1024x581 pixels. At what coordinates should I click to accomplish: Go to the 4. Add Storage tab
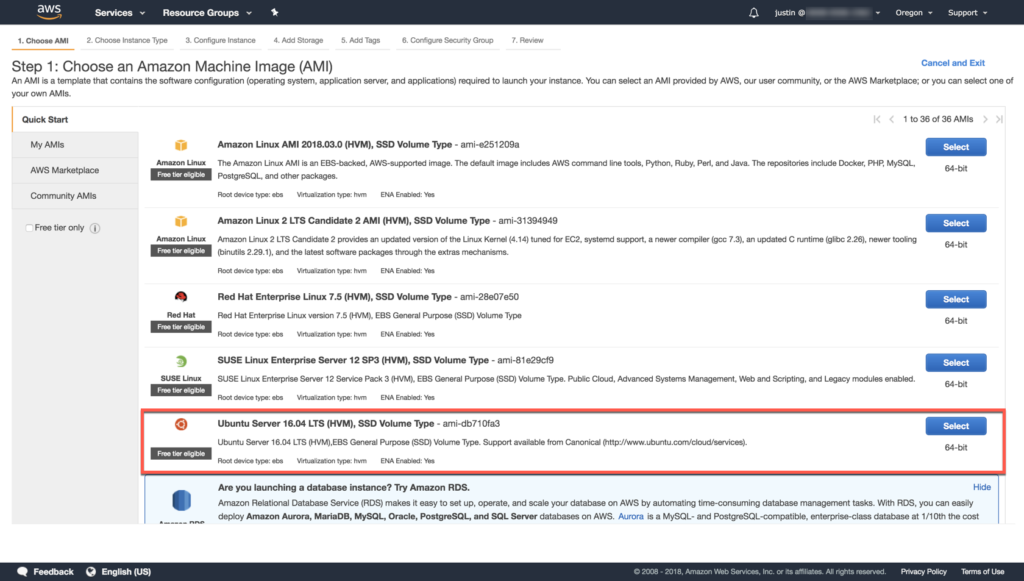(298, 40)
